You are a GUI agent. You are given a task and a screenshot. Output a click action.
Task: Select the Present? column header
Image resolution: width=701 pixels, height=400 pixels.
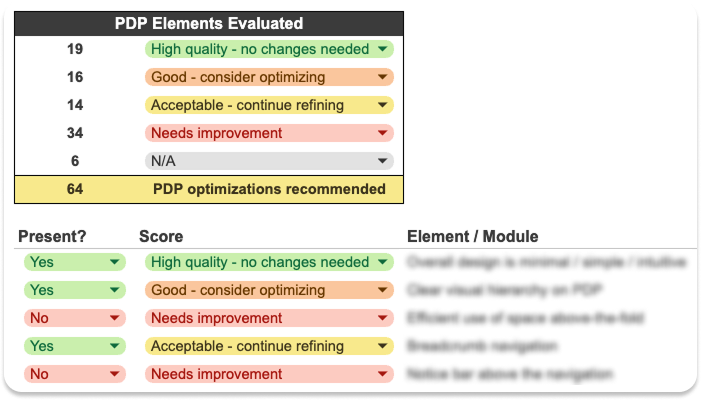point(53,237)
